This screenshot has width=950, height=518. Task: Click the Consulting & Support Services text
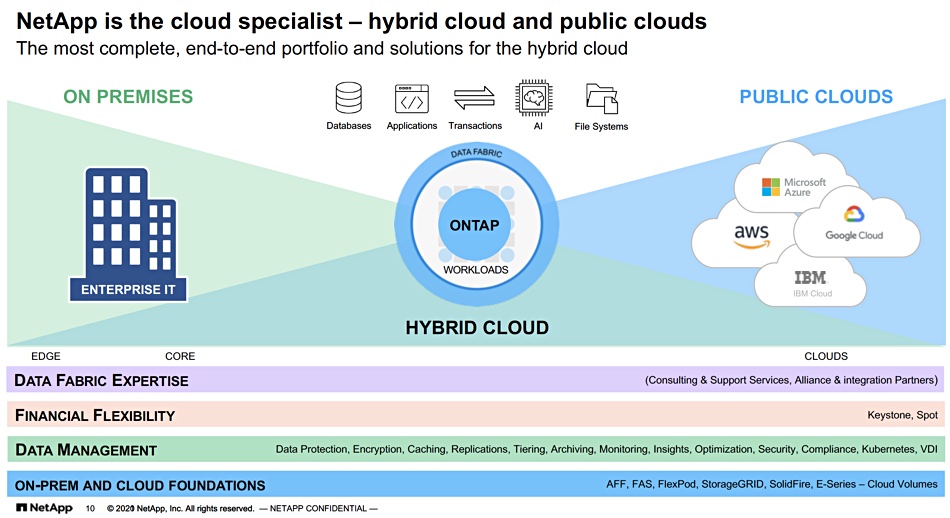pos(791,380)
